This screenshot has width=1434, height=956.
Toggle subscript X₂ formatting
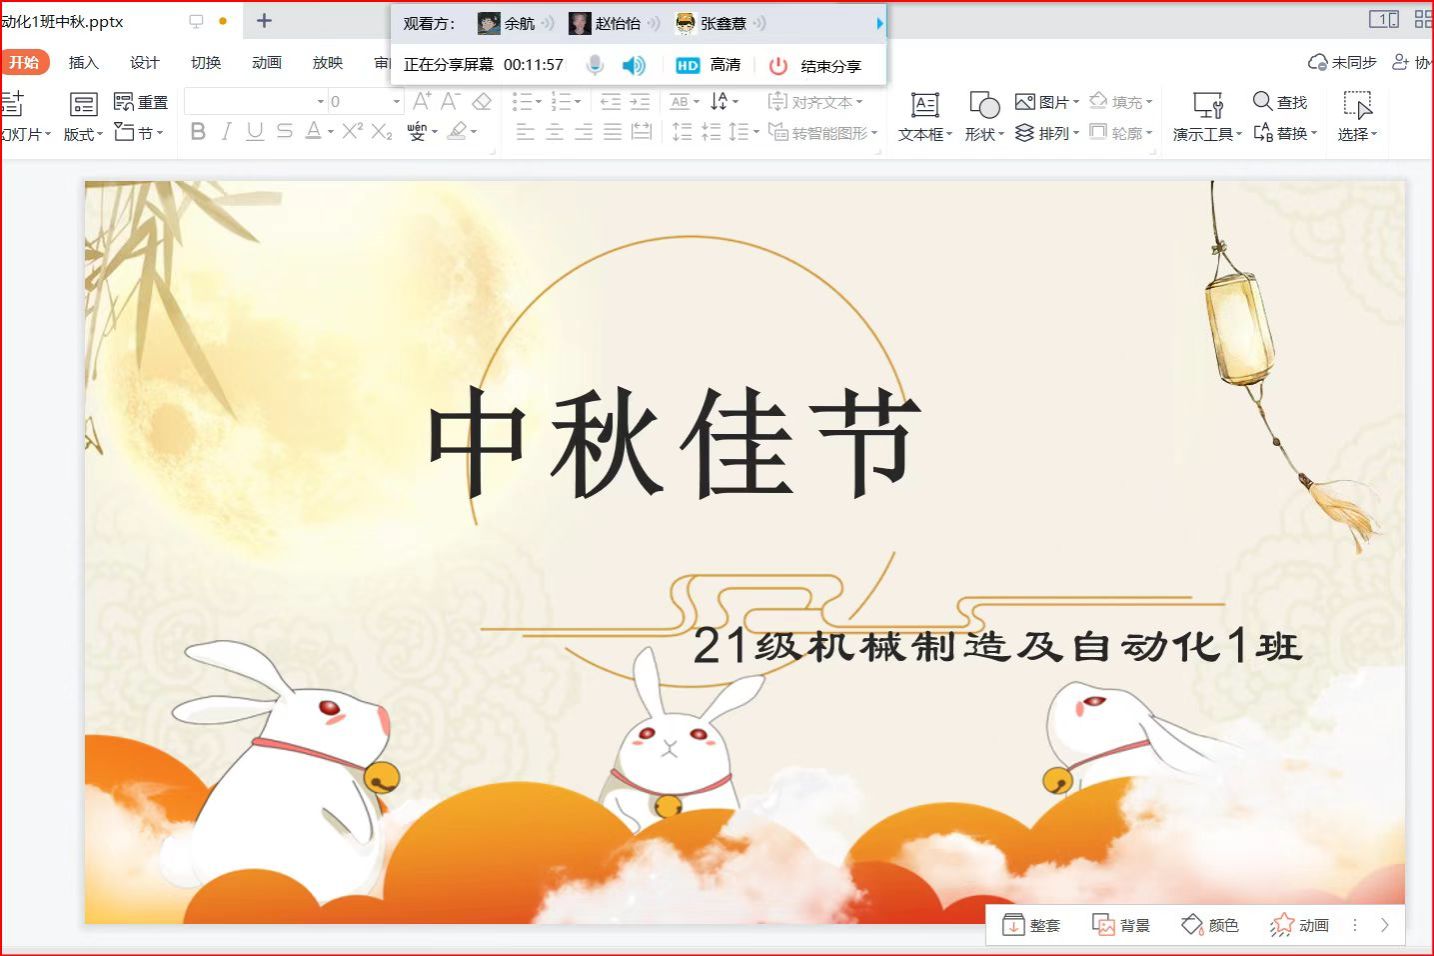382,131
